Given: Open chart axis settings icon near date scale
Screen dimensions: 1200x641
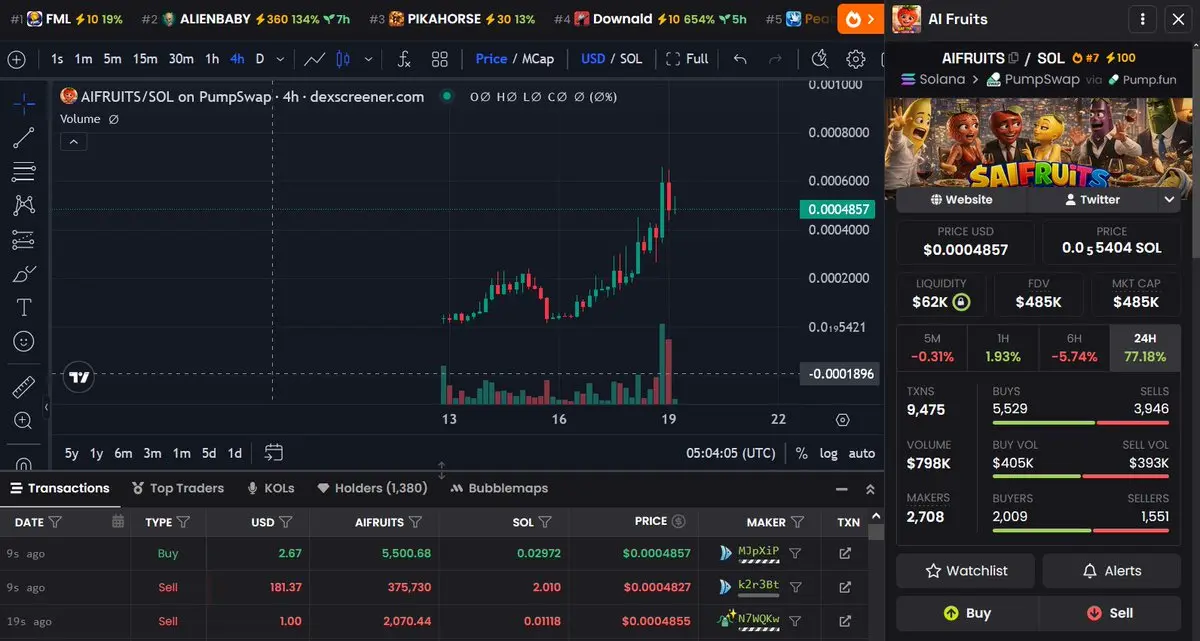Looking at the screenshot, I should pyautogui.click(x=843, y=420).
